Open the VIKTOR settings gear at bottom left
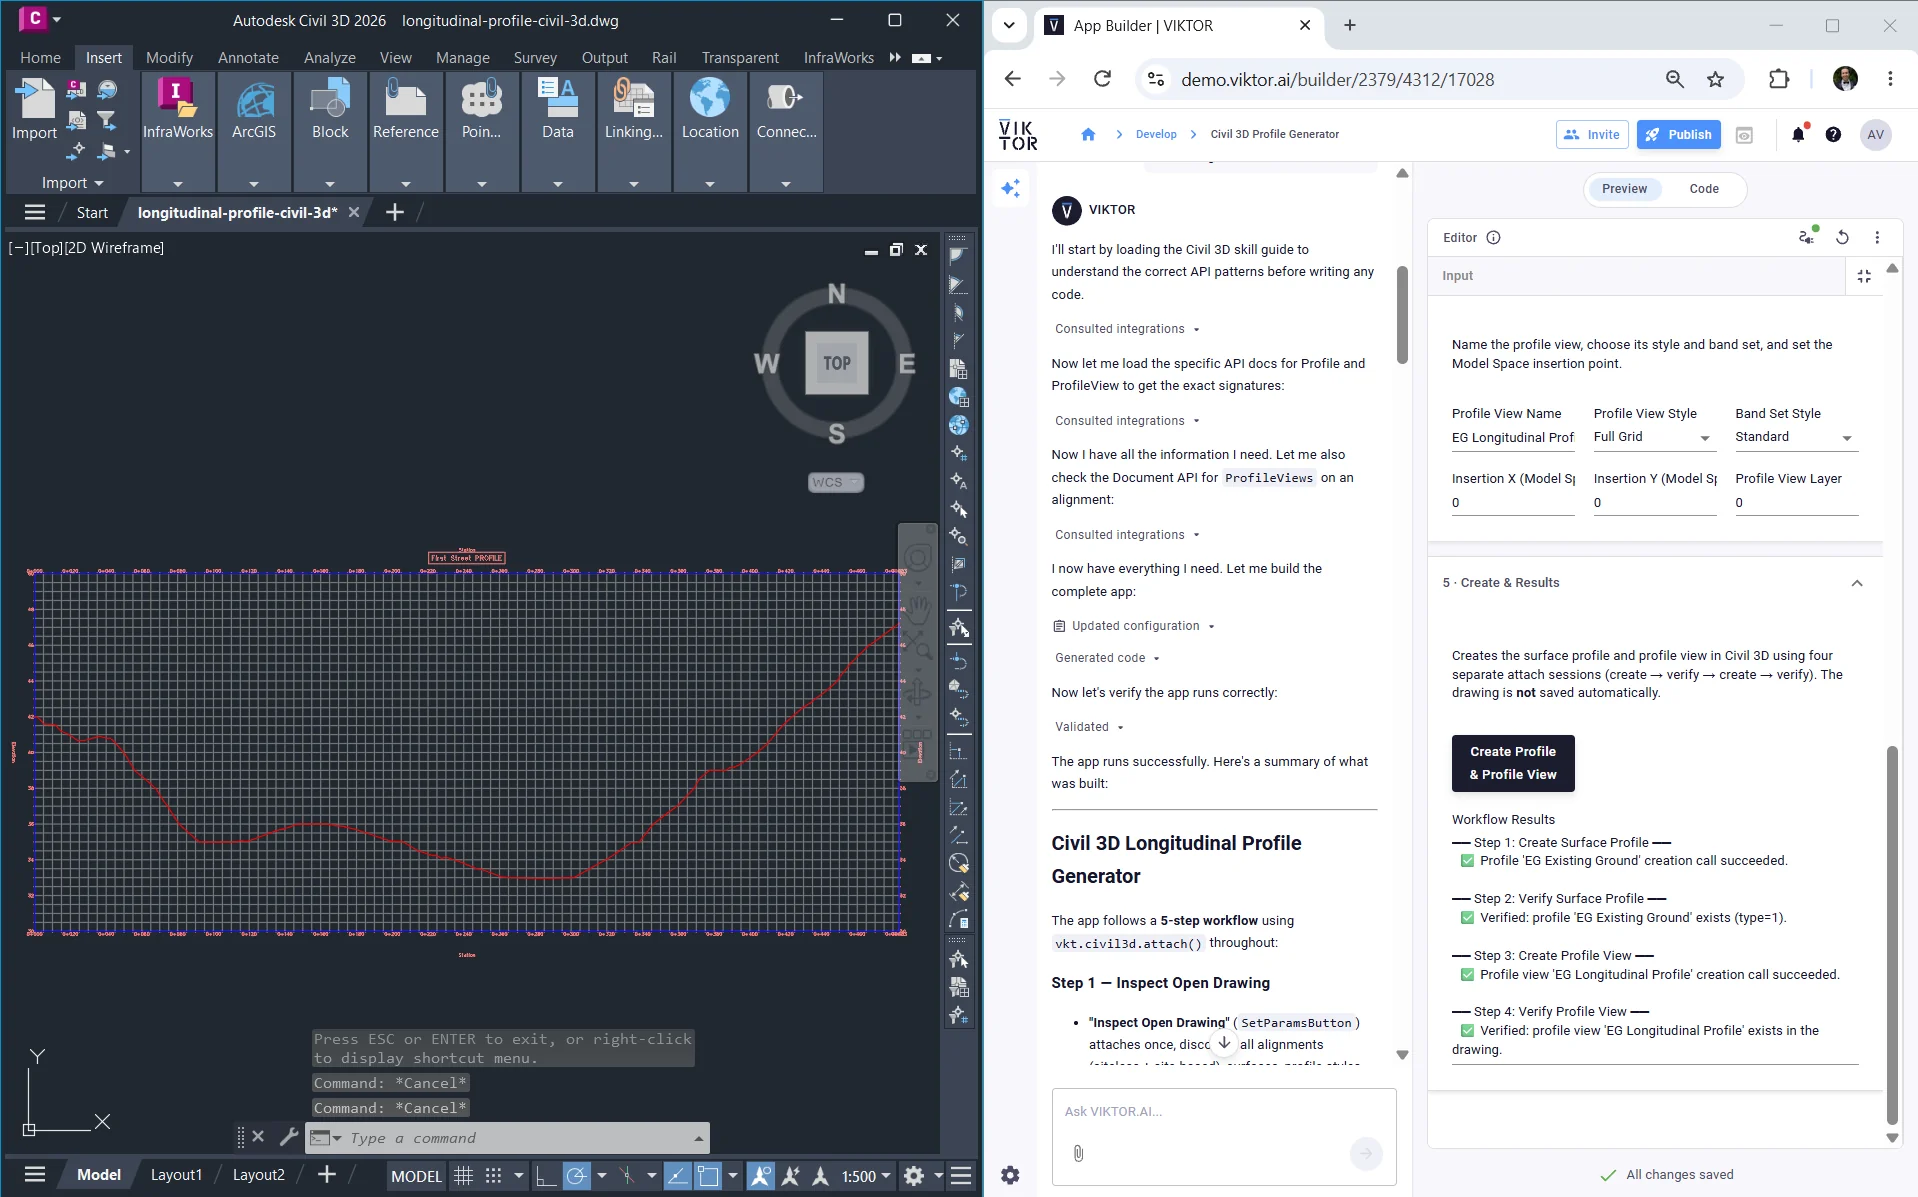 [1010, 1175]
